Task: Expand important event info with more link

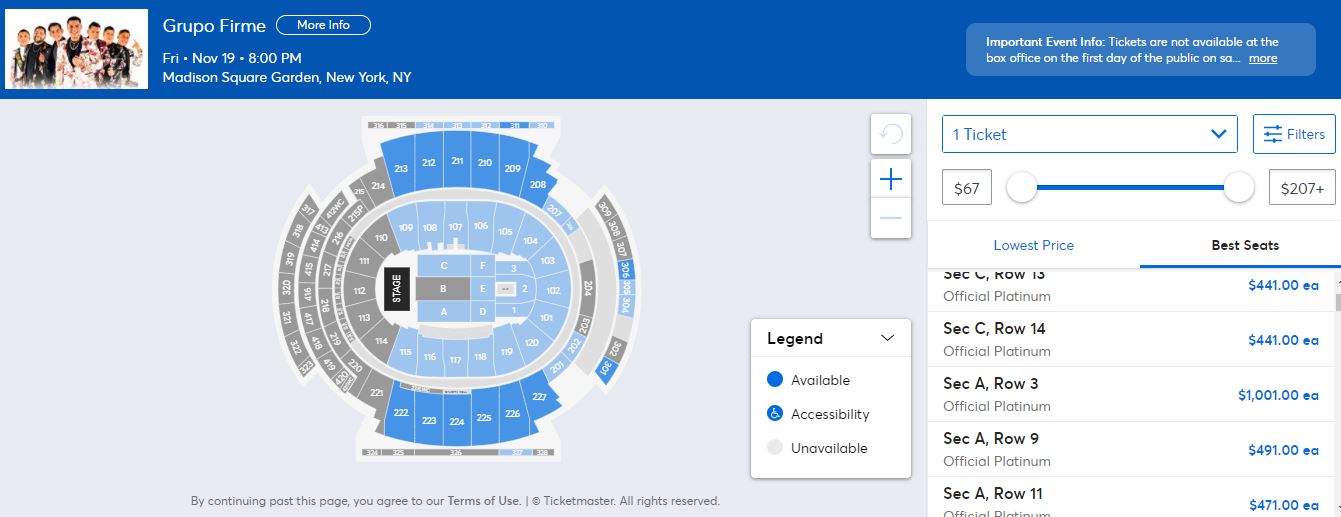Action: (x=1263, y=58)
